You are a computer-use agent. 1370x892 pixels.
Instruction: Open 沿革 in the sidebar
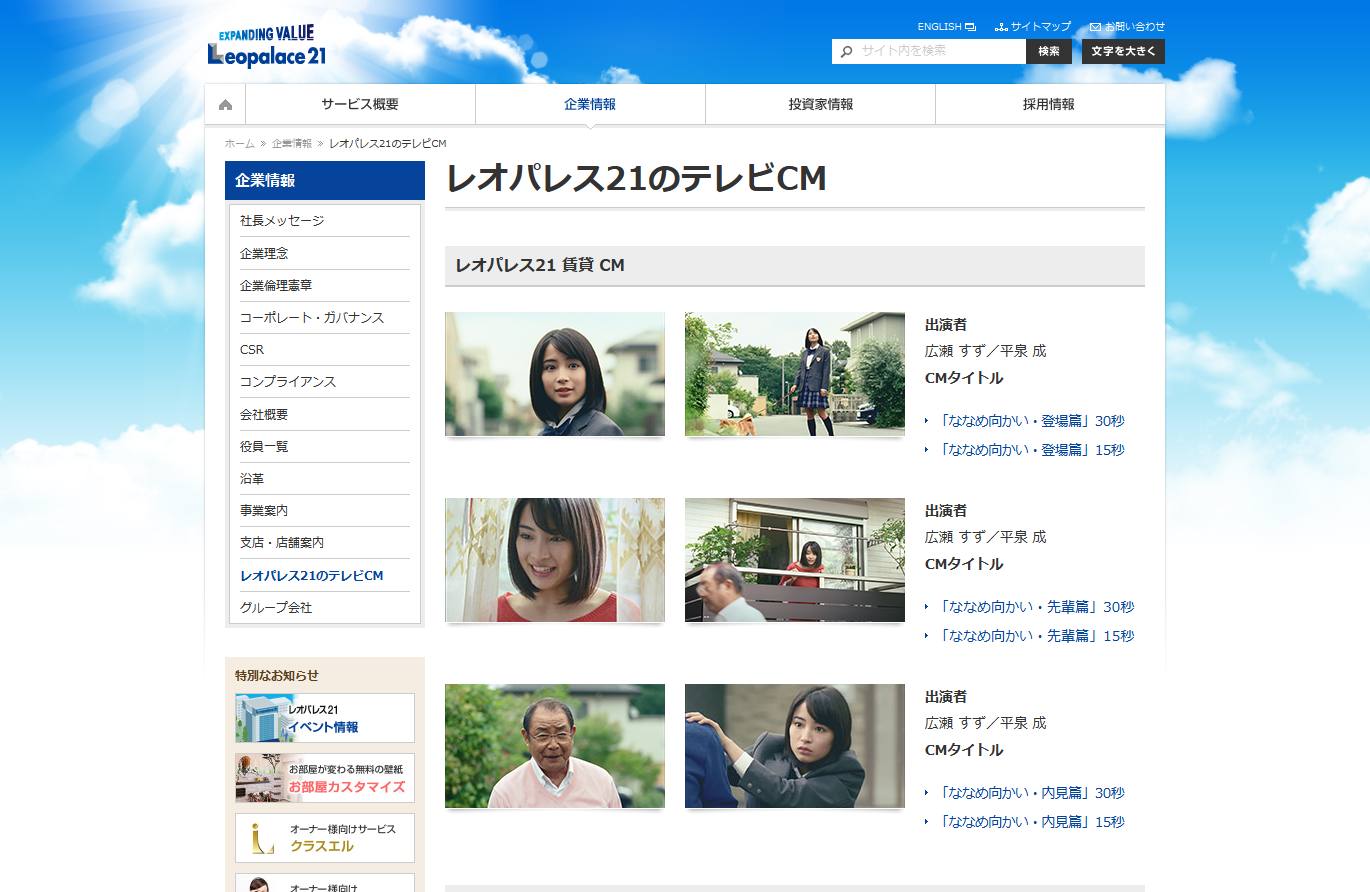pyautogui.click(x=325, y=479)
